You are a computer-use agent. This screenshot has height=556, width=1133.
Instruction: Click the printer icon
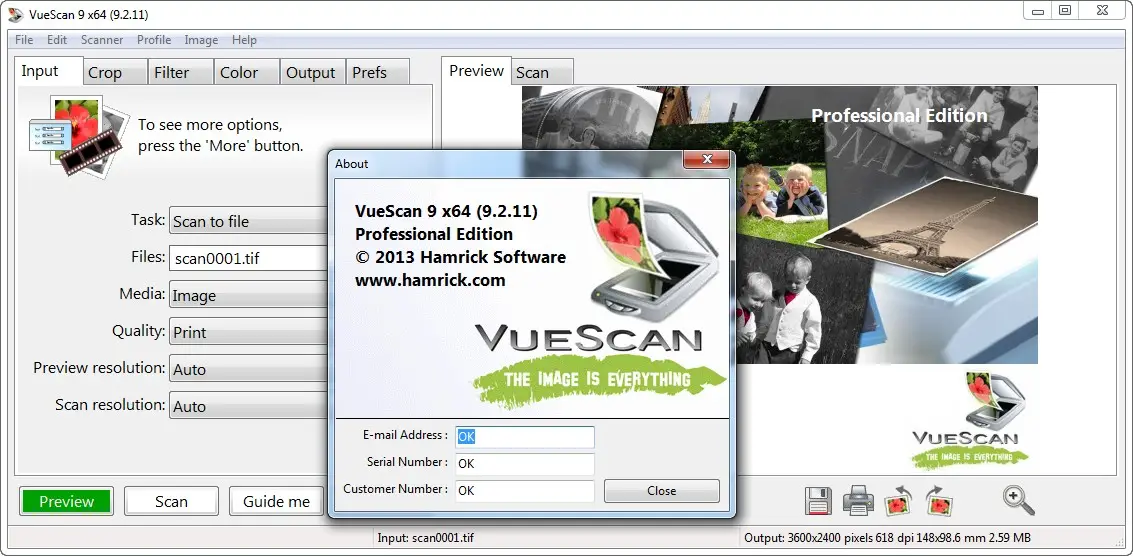[858, 501]
